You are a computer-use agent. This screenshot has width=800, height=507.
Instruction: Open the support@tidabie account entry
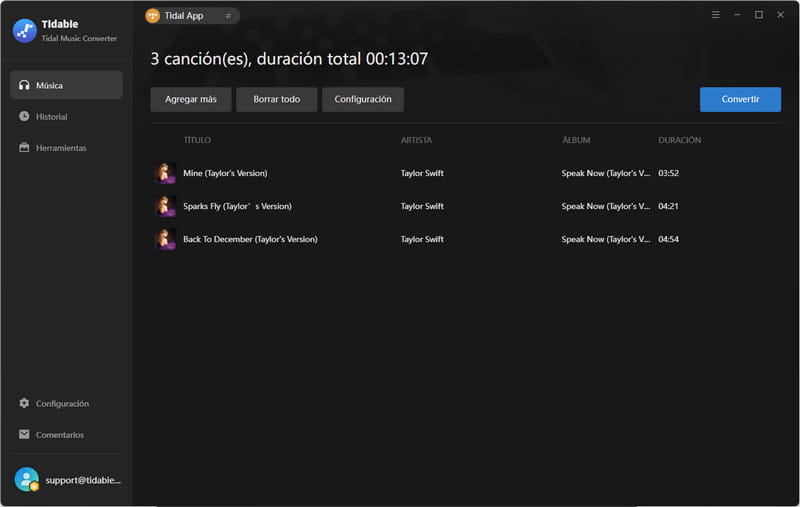click(x=67, y=479)
